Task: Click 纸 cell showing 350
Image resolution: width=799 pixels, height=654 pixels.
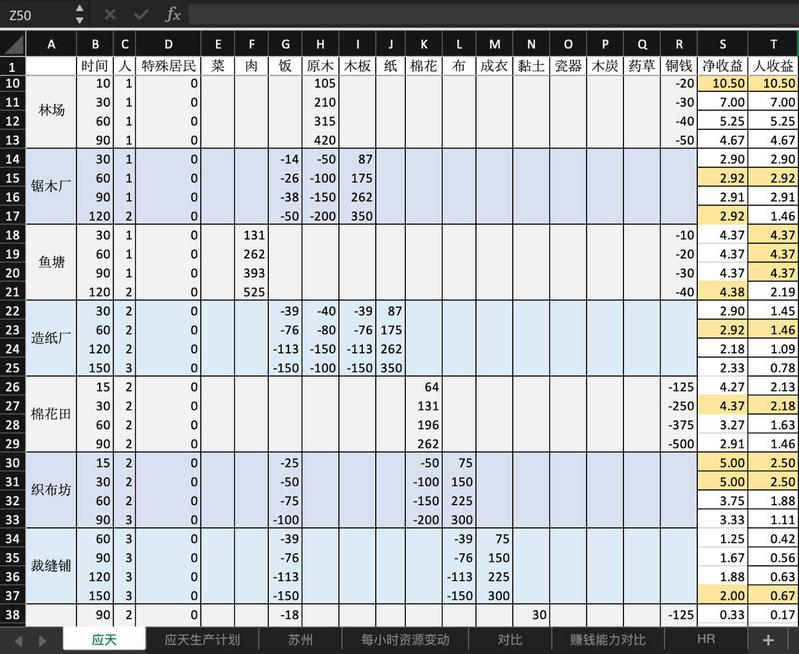Action: tap(390, 368)
